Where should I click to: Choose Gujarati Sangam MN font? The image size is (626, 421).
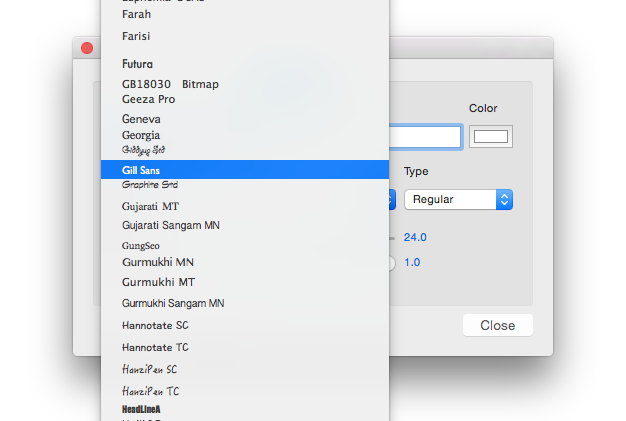(x=170, y=225)
